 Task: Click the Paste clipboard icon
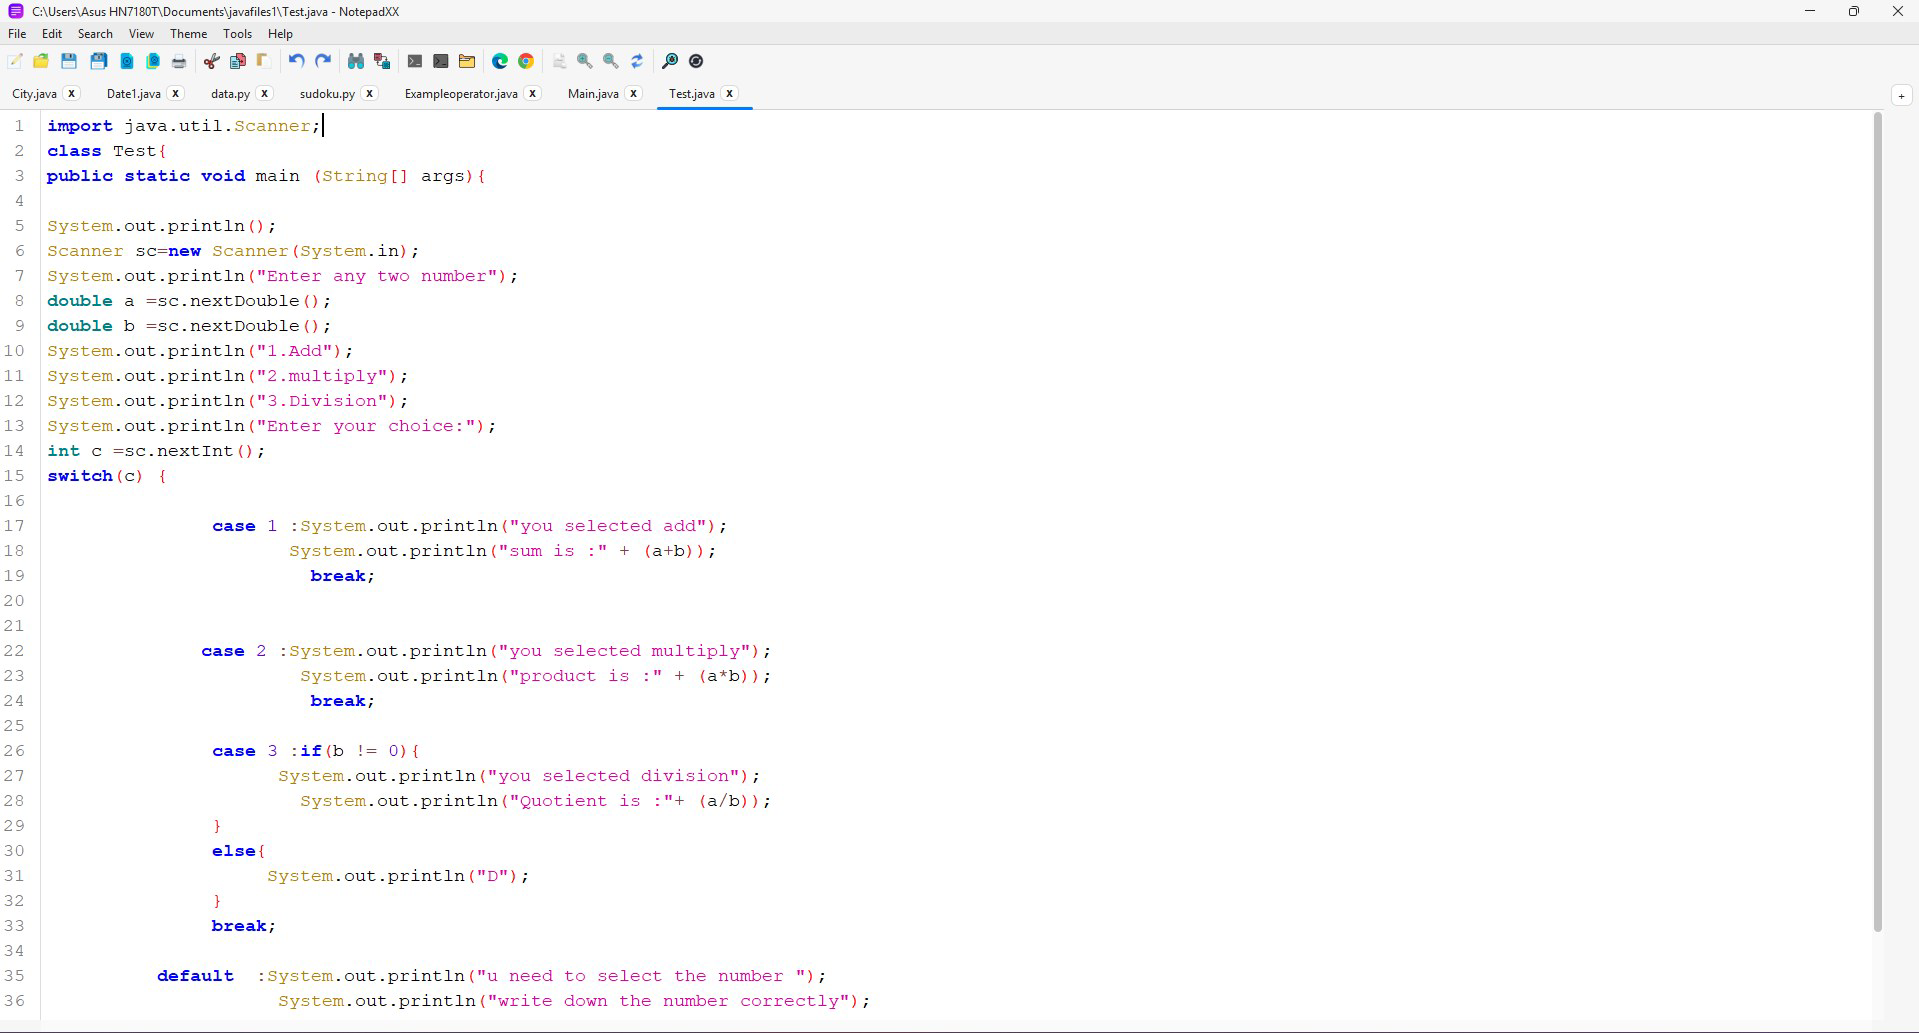tap(263, 61)
